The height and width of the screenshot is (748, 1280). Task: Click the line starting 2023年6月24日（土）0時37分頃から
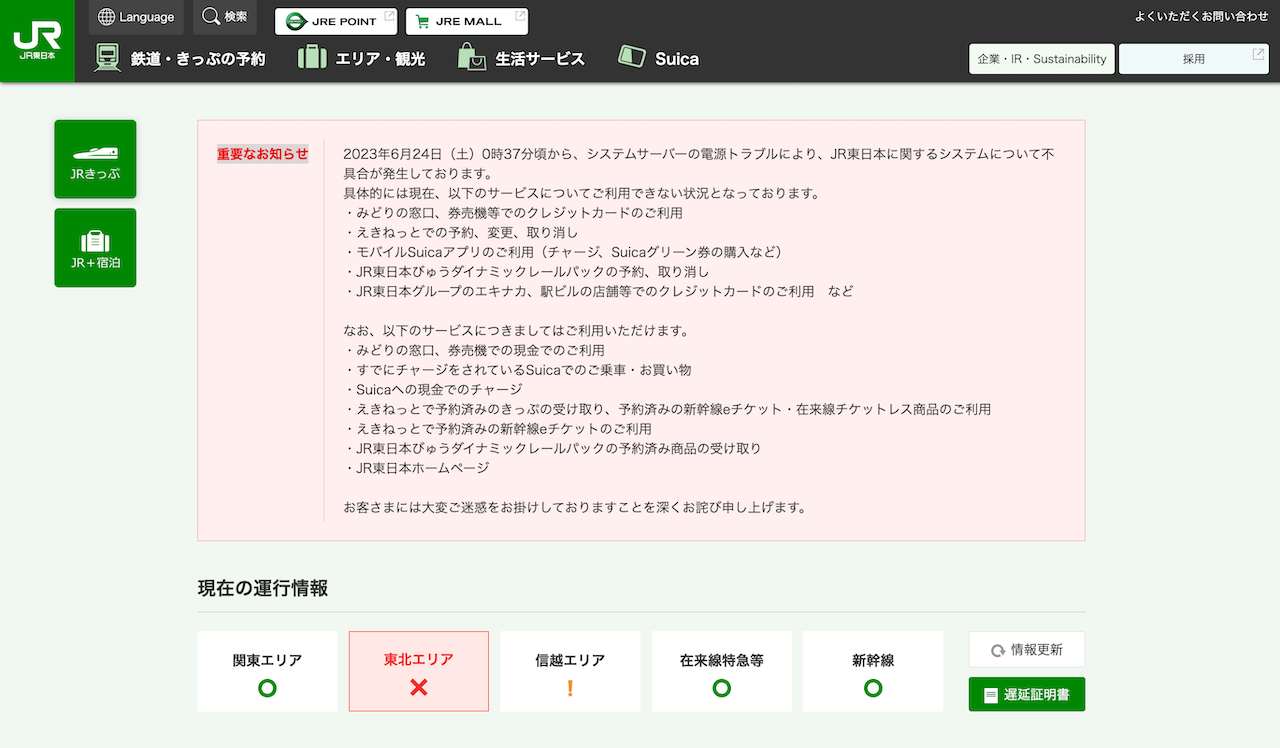point(699,154)
